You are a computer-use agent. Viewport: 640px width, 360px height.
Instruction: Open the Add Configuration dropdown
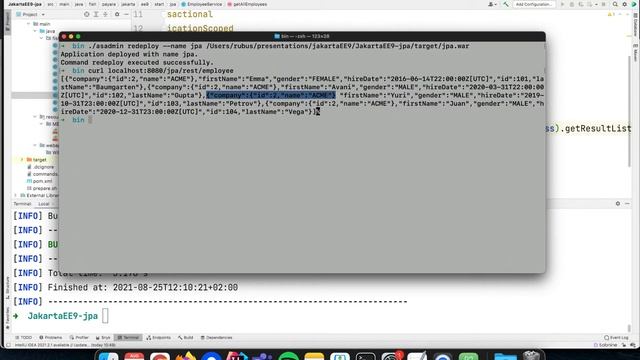point(534,4)
